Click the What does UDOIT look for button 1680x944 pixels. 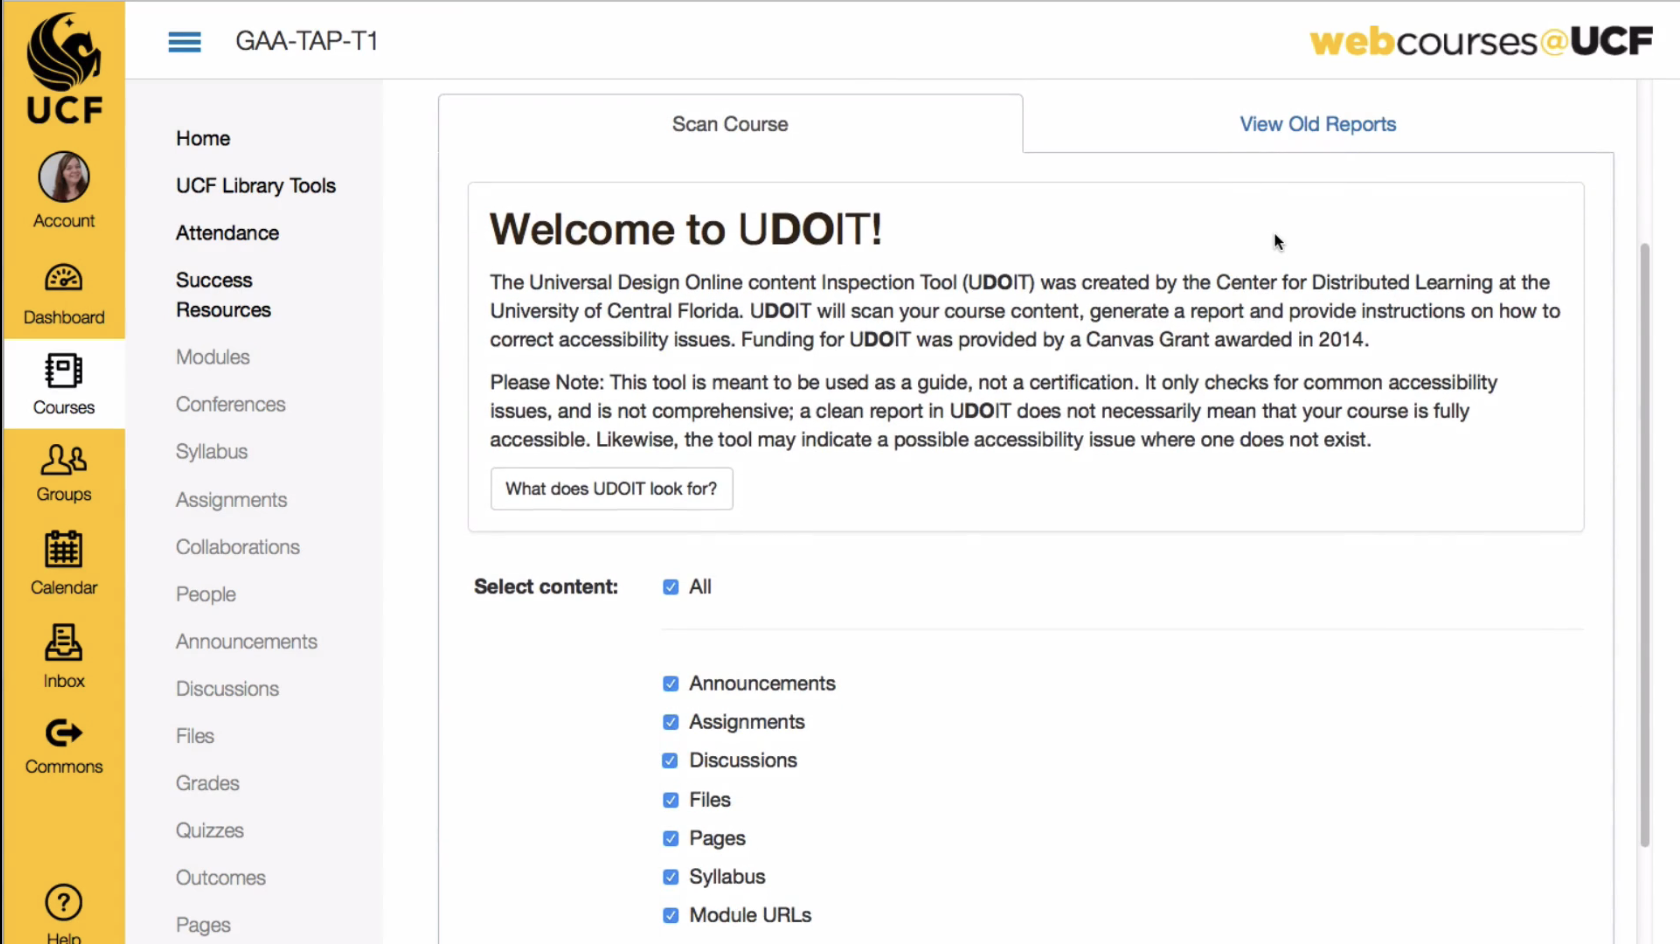coord(611,489)
